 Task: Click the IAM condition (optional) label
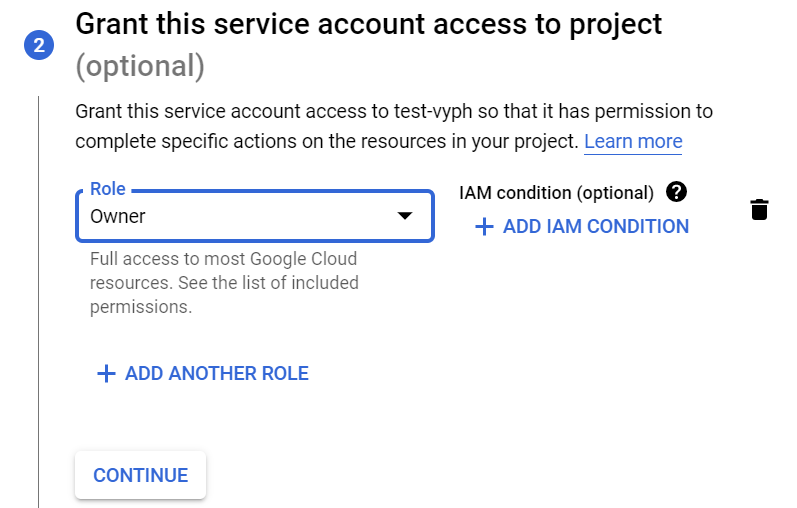point(555,192)
